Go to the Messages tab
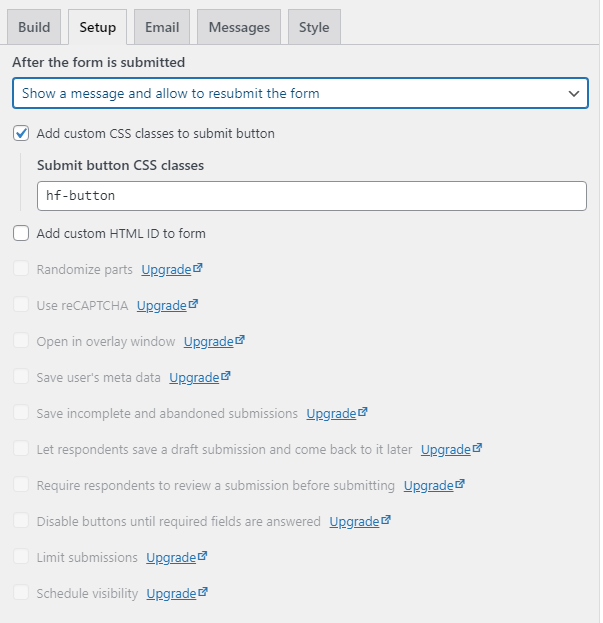The height and width of the screenshot is (623, 603). [239, 27]
